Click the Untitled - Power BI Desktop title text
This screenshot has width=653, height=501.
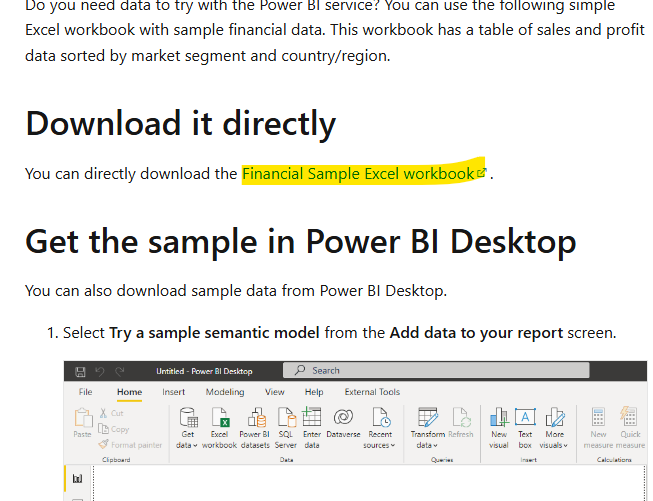tap(204, 371)
